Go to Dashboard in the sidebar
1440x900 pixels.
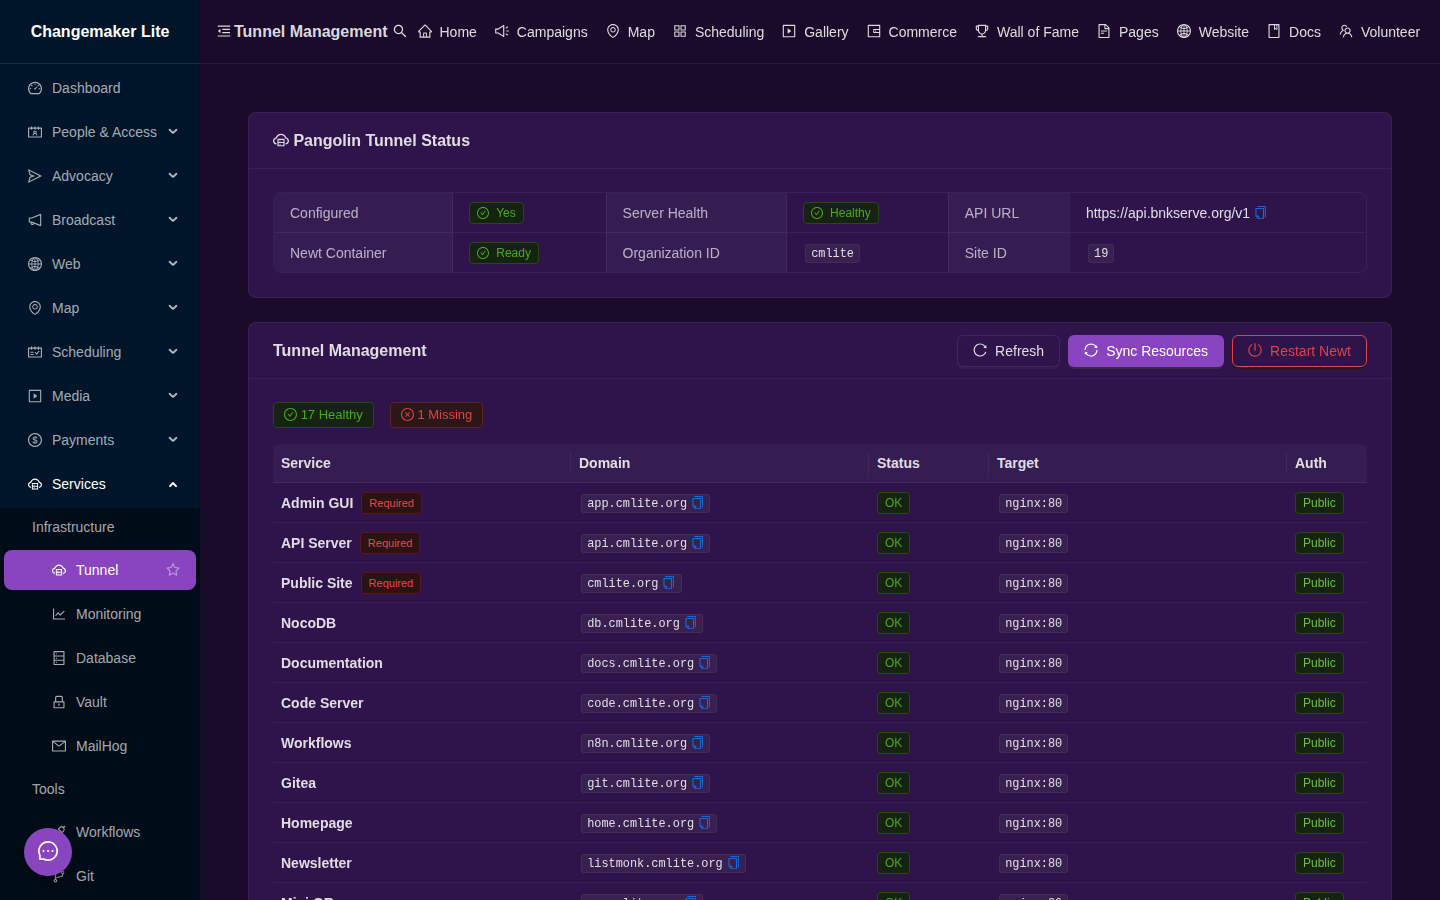point(100,88)
